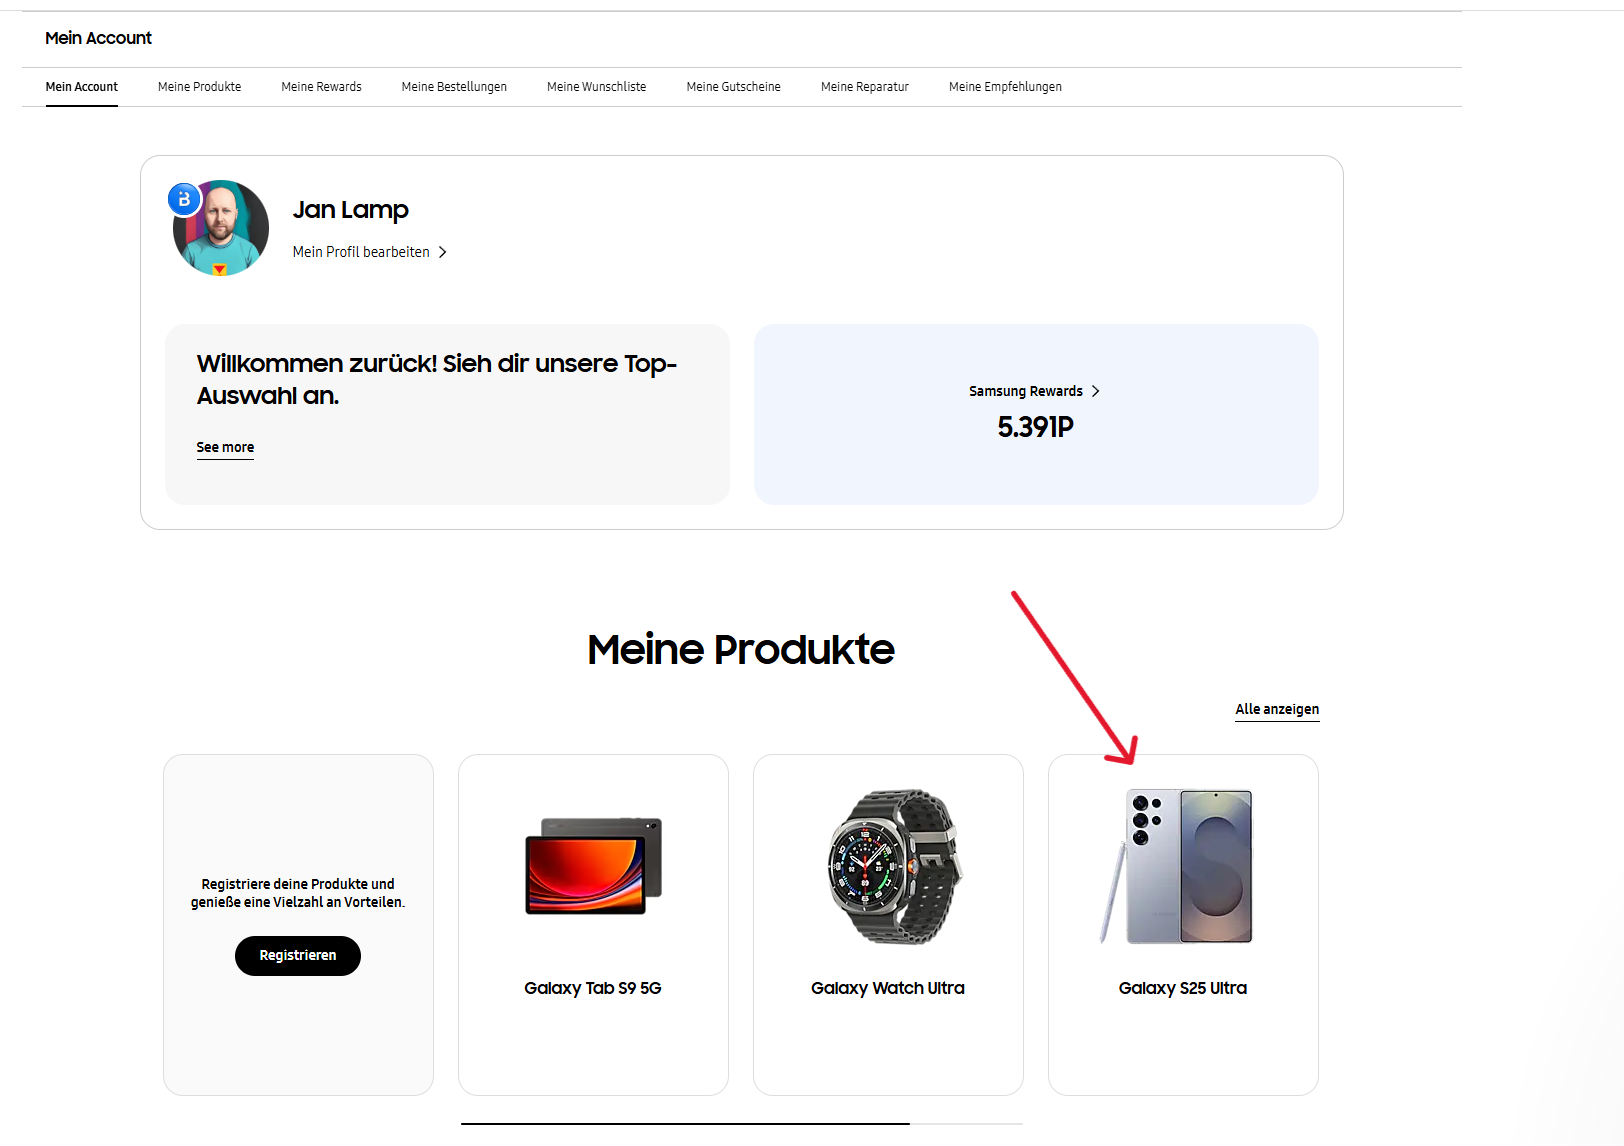Image resolution: width=1624 pixels, height=1146 pixels.
Task: Open Meine Empfehlungen tab
Action: tap(1005, 87)
